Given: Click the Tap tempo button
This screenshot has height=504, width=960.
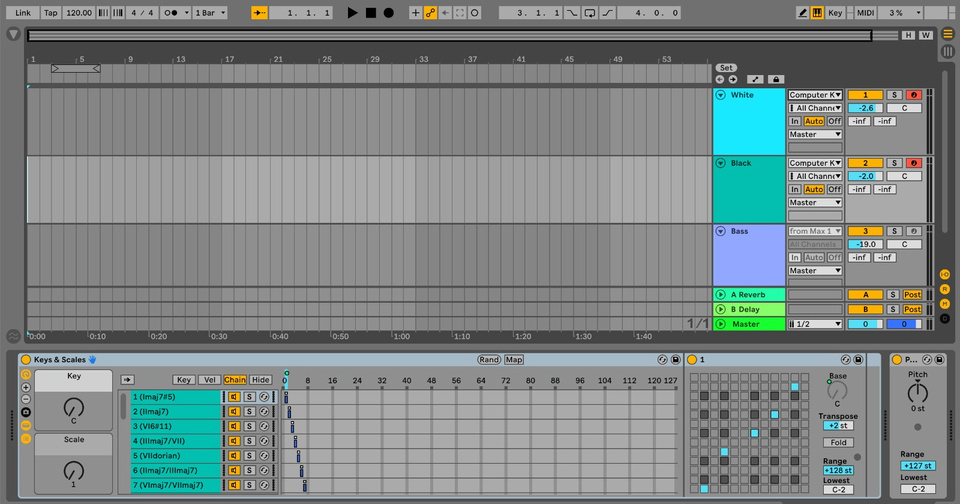Looking at the screenshot, I should click(x=50, y=13).
